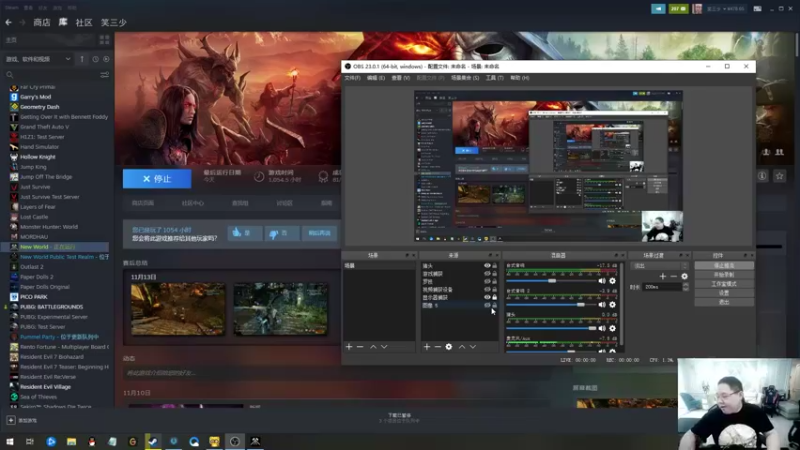Open File Explorer from the taskbar
This screenshot has height=450, width=800.
tap(71, 441)
